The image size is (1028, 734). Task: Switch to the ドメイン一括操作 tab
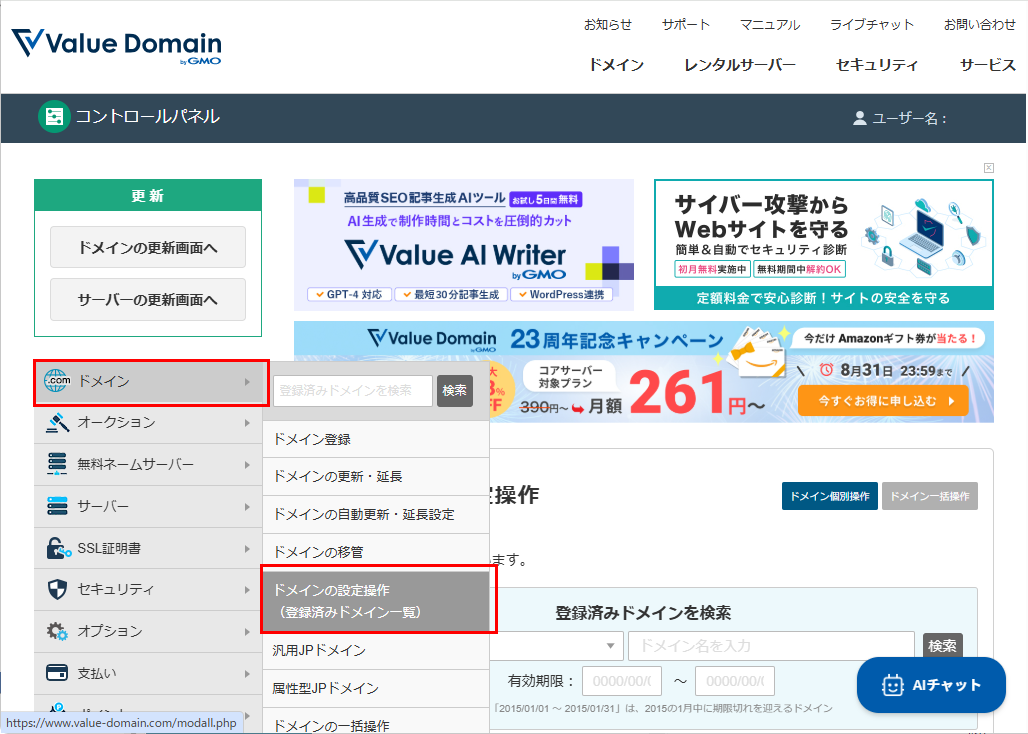point(929,496)
